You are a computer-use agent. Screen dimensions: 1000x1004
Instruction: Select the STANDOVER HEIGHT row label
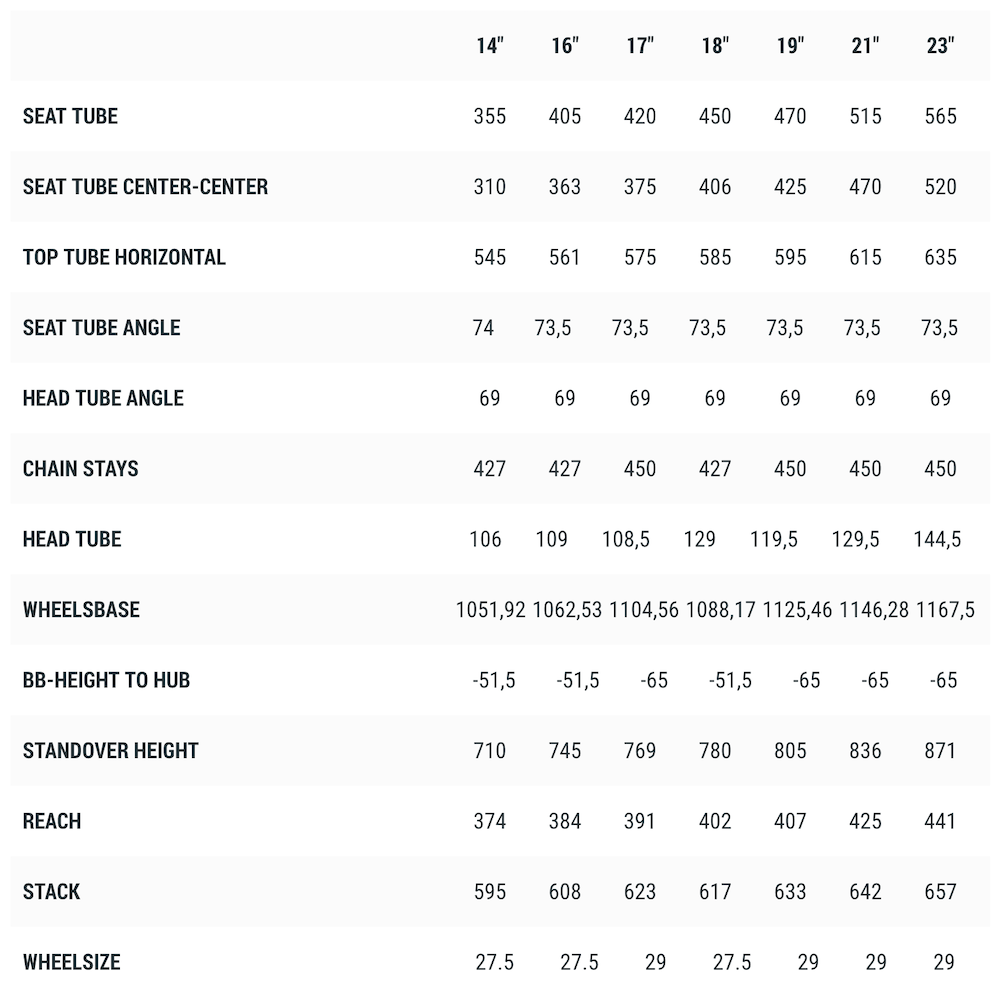[x=111, y=750]
